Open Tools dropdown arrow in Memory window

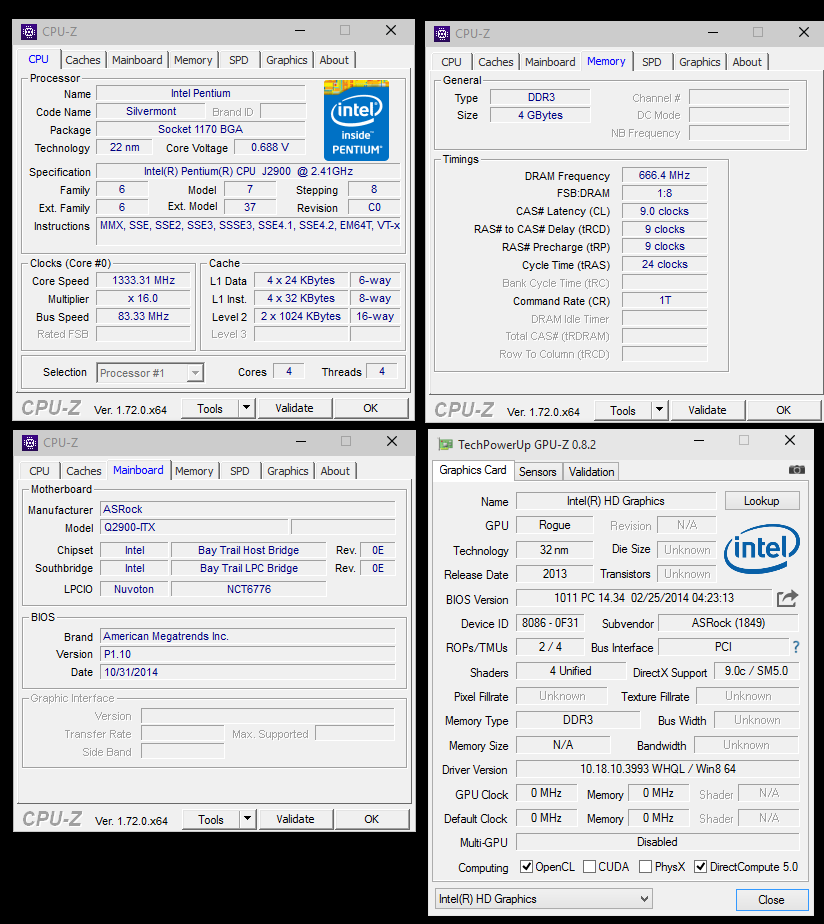[x=659, y=410]
